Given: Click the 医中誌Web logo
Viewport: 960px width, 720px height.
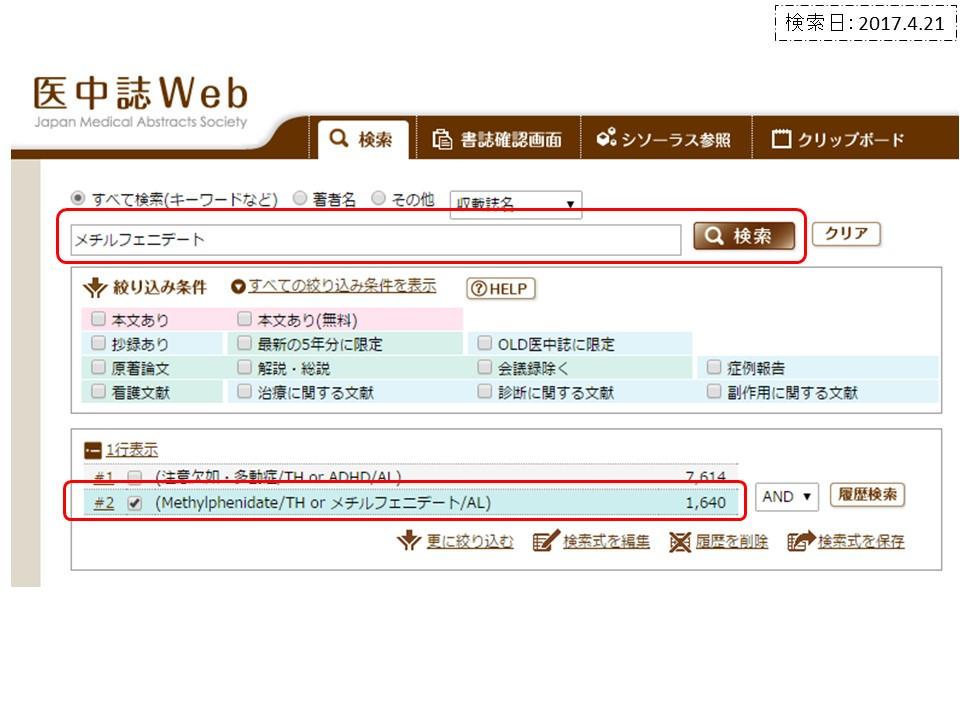Looking at the screenshot, I should tap(141, 101).
